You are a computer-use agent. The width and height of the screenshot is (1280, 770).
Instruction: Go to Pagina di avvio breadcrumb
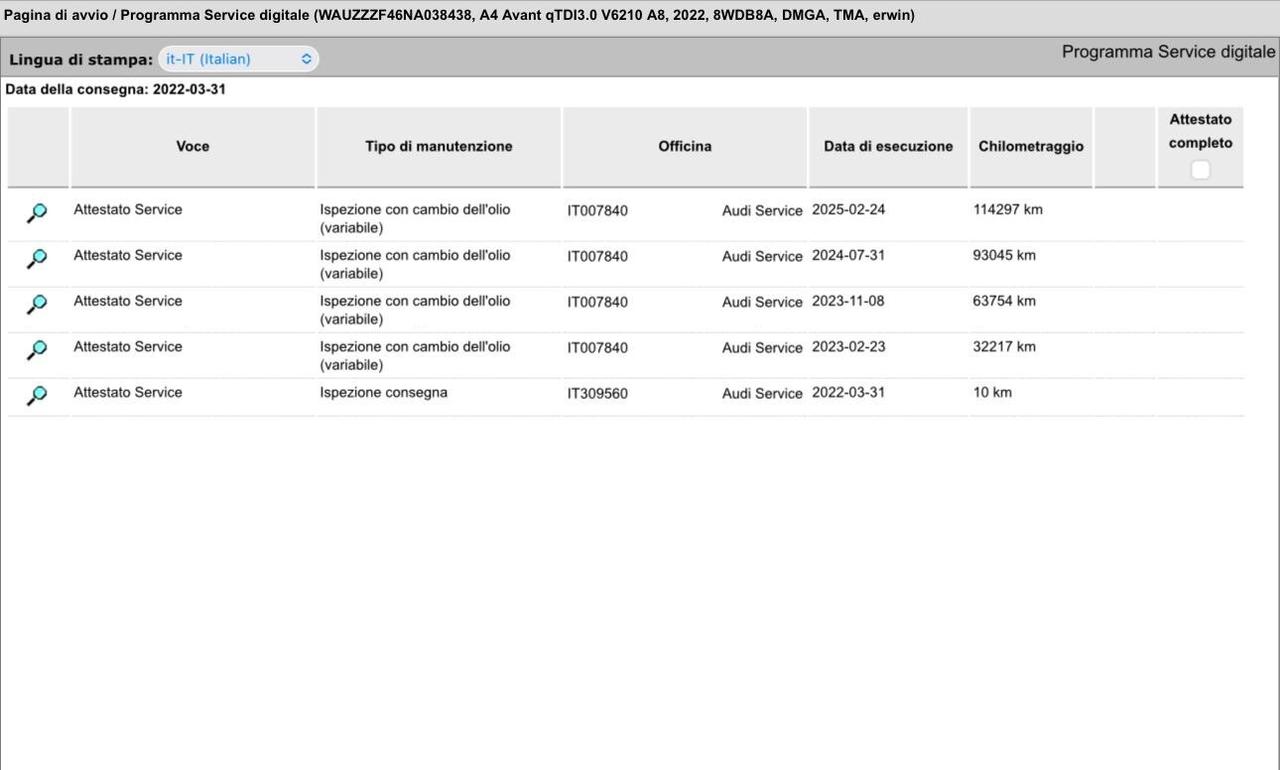tap(55, 16)
